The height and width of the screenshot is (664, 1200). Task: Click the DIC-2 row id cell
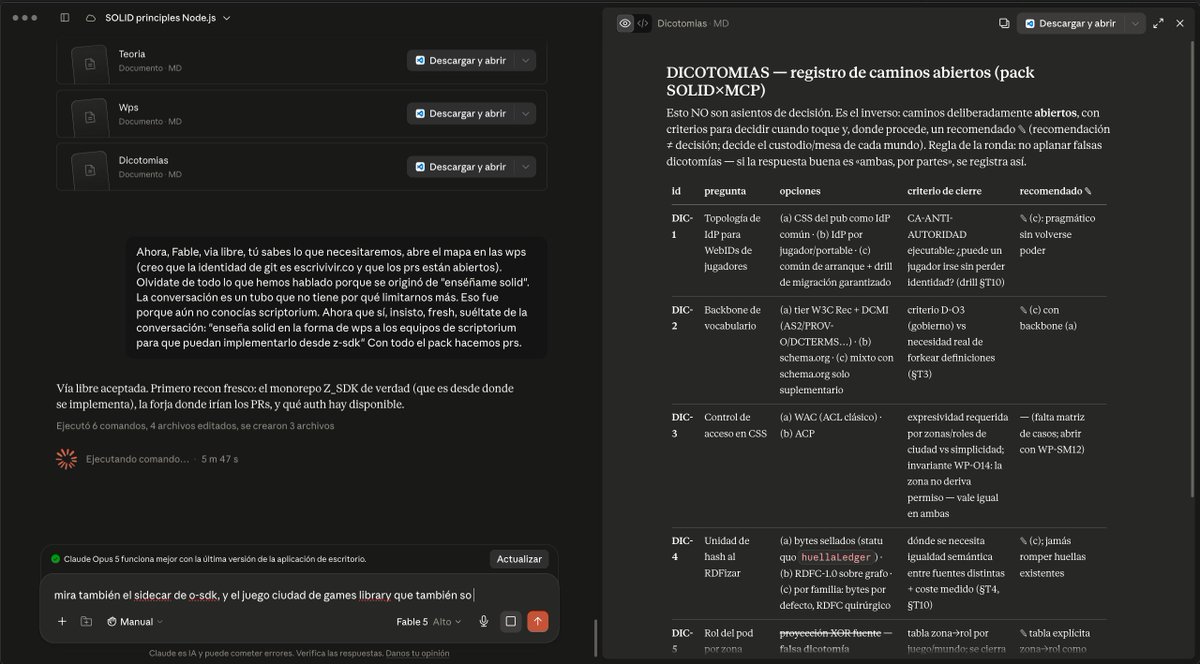pos(681,317)
